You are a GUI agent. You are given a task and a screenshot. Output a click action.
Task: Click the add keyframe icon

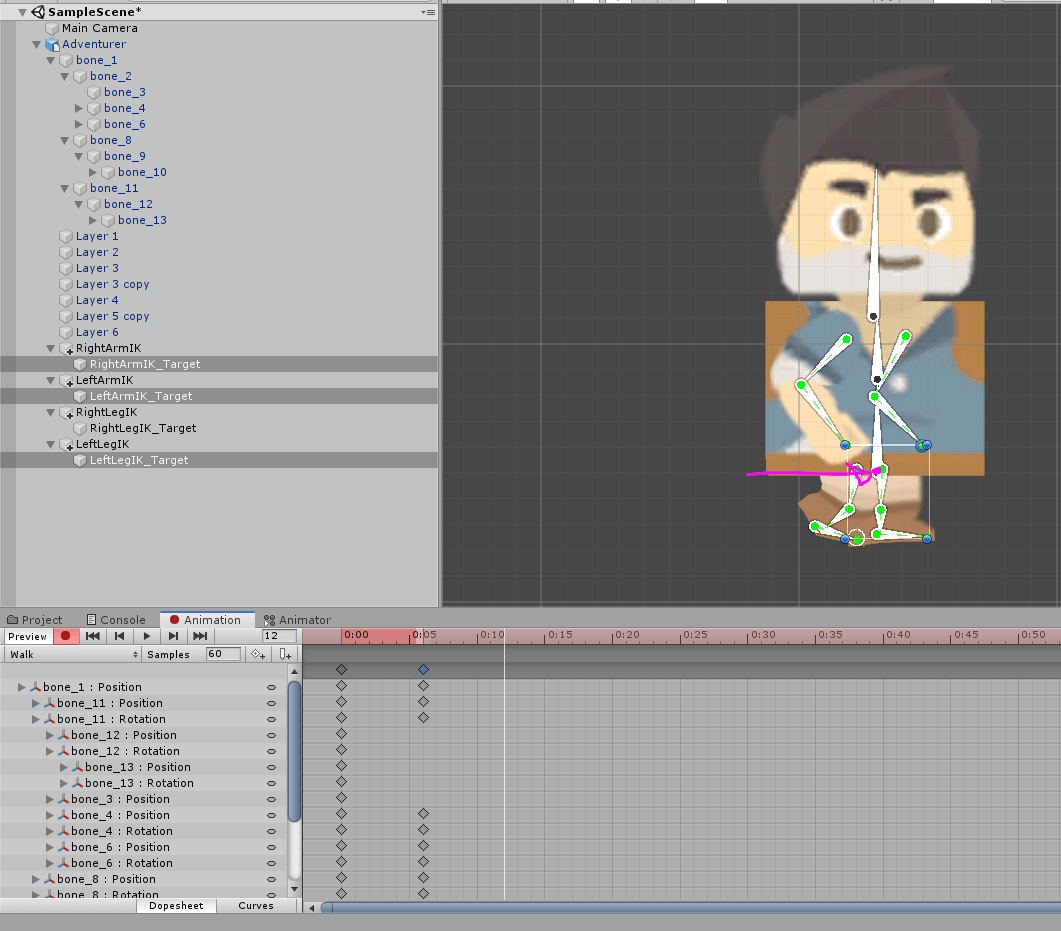(x=257, y=653)
